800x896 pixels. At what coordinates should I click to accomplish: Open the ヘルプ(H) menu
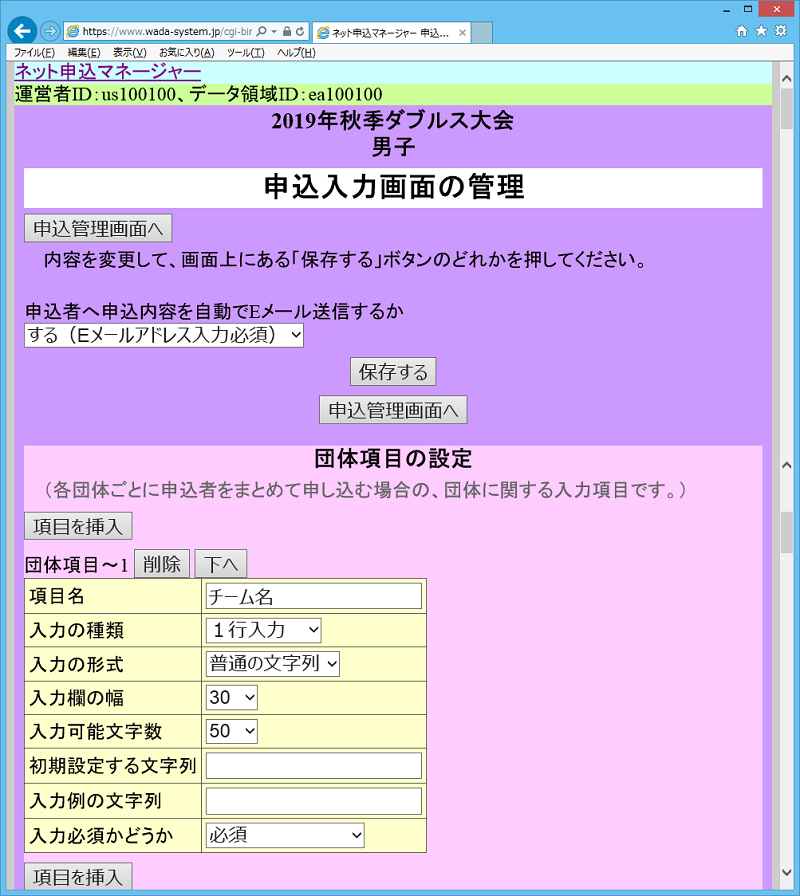(296, 53)
